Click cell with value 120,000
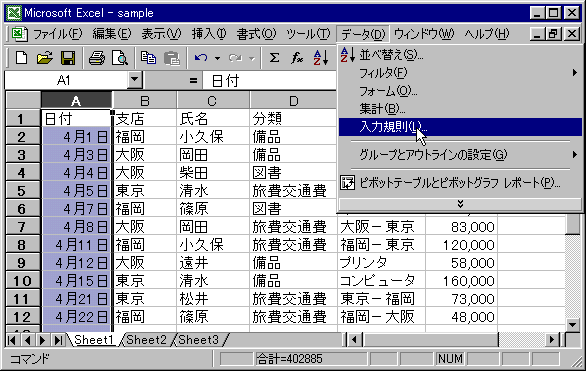The height and width of the screenshot is (371, 586). [462, 245]
